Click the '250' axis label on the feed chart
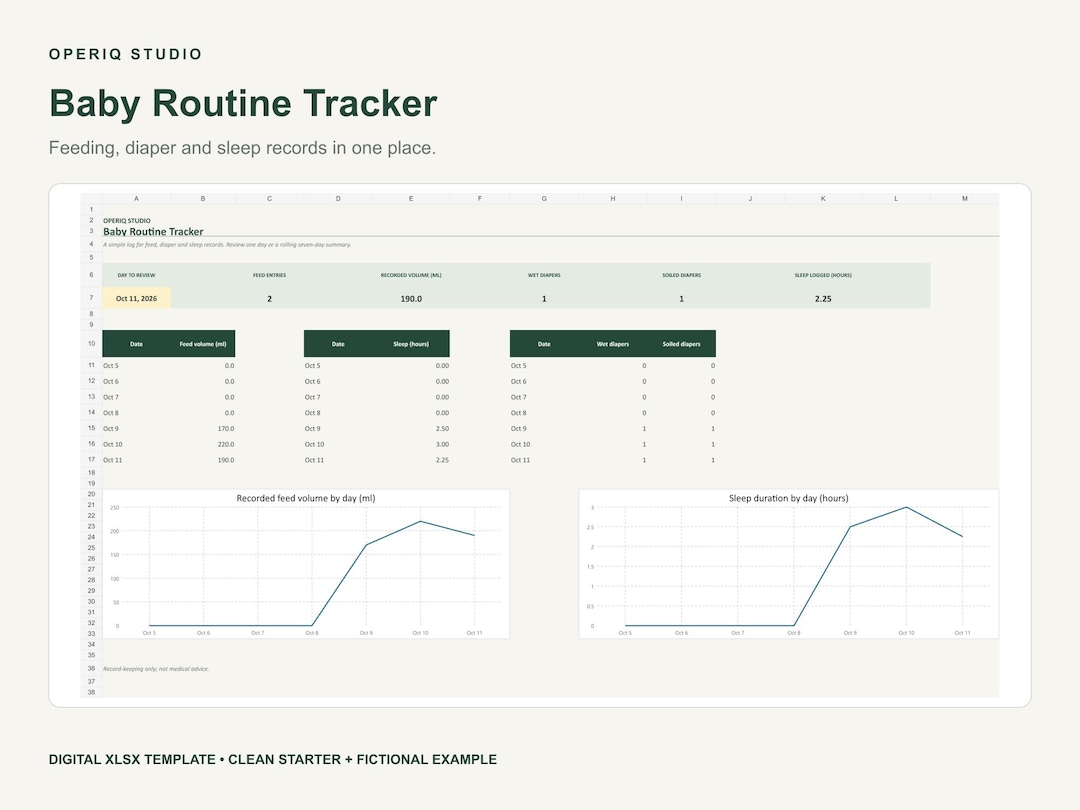The width and height of the screenshot is (1080, 810). 114,508
